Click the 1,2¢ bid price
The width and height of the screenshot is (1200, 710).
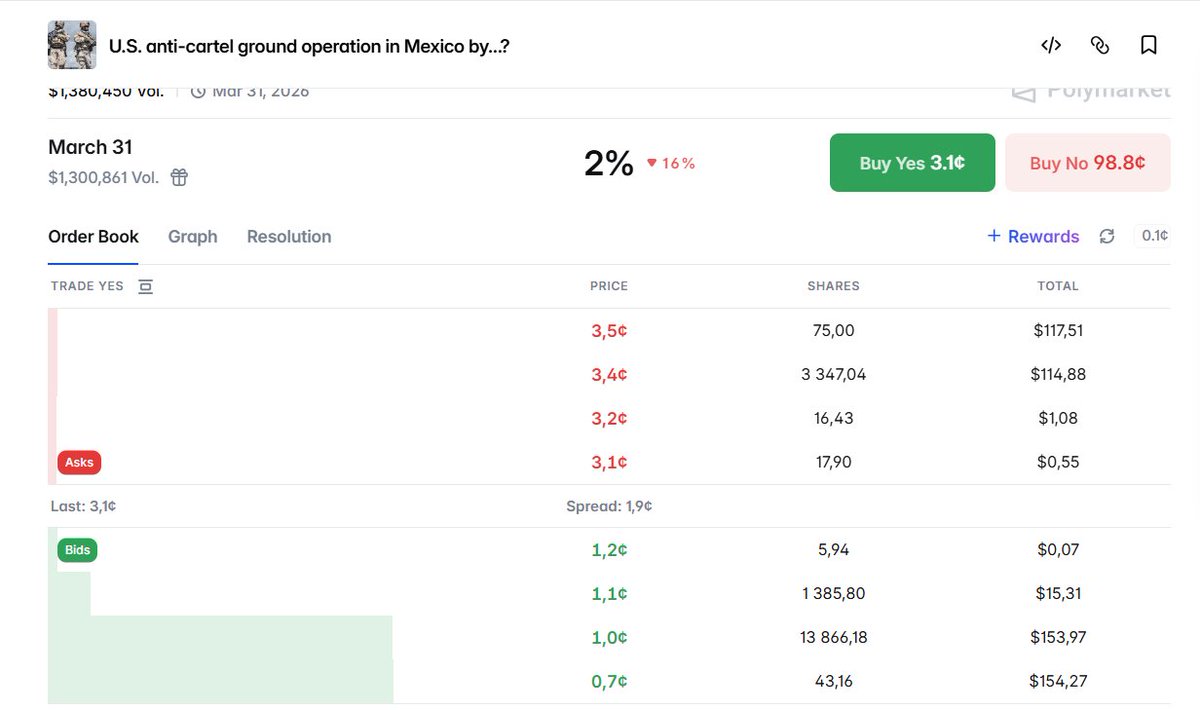click(x=609, y=550)
